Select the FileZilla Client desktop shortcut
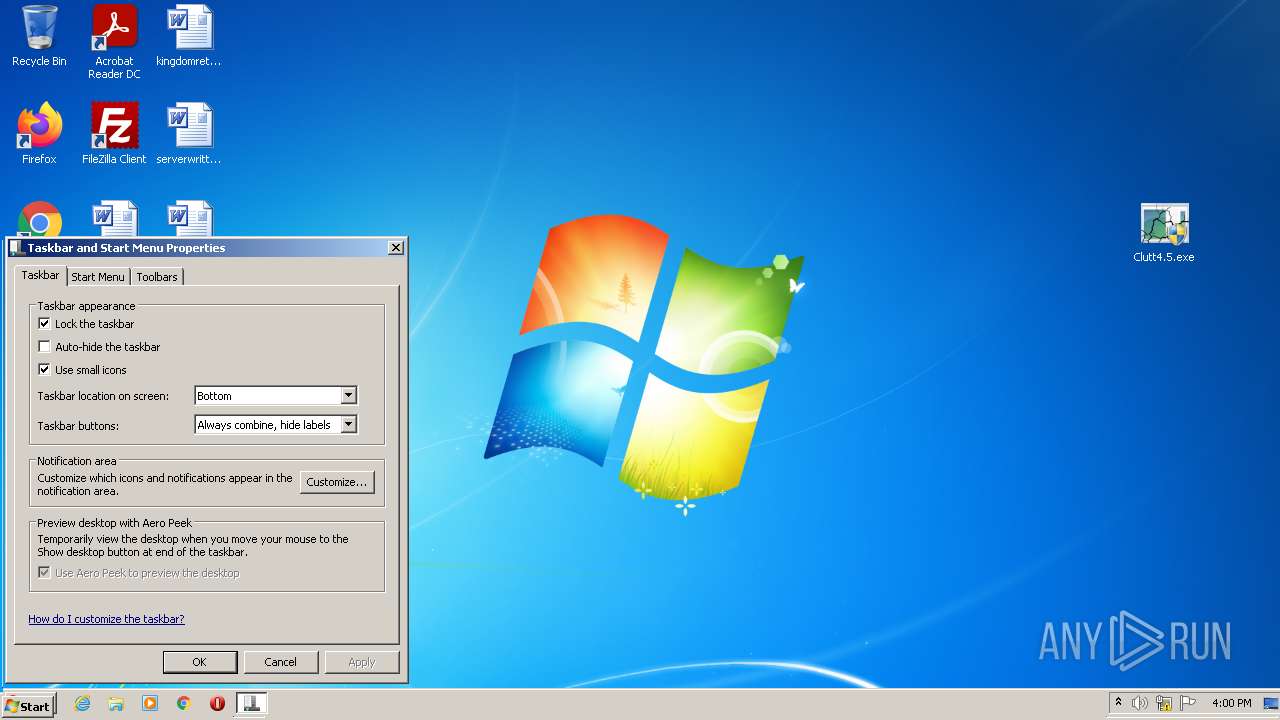The image size is (1280, 720). click(x=114, y=133)
